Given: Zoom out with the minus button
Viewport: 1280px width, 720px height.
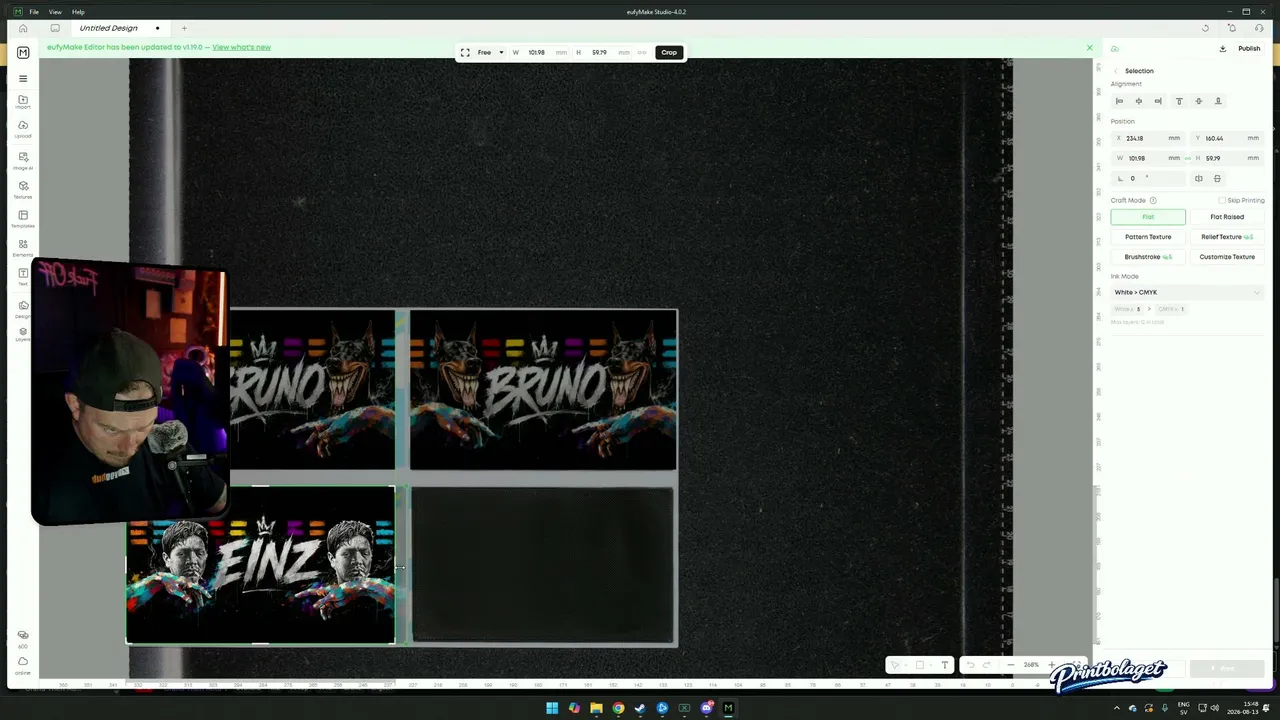Looking at the screenshot, I should 1010,665.
